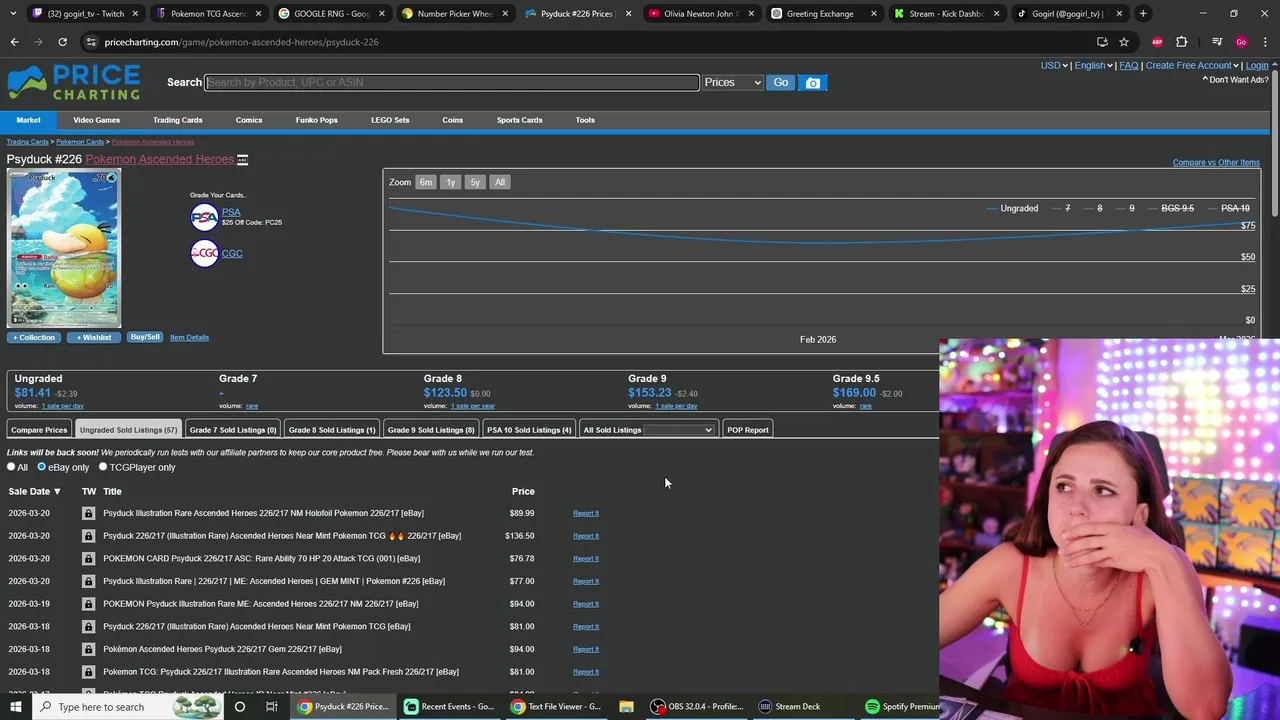Select eBay only radio button
The image size is (1280, 720).
[x=41, y=467]
